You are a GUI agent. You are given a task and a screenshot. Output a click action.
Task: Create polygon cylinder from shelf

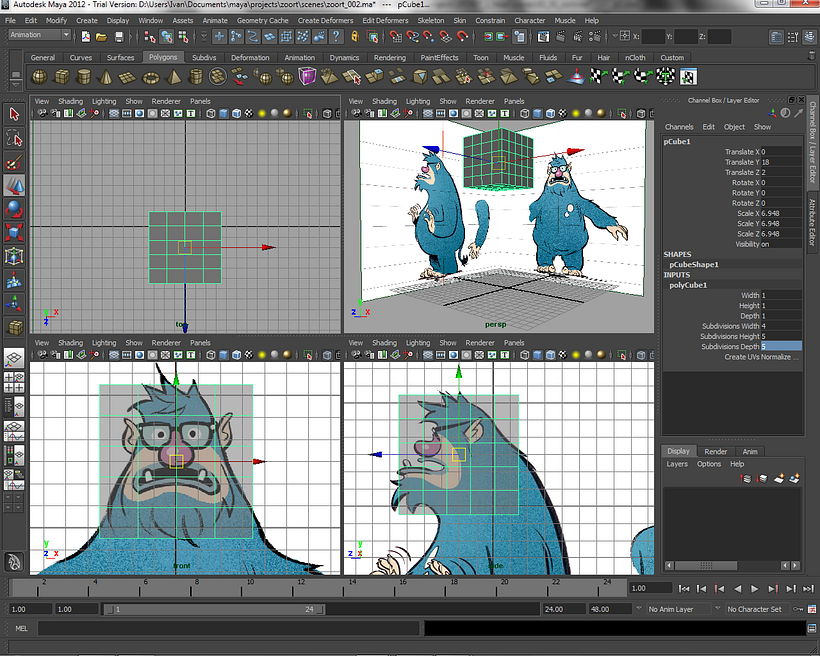(x=84, y=77)
